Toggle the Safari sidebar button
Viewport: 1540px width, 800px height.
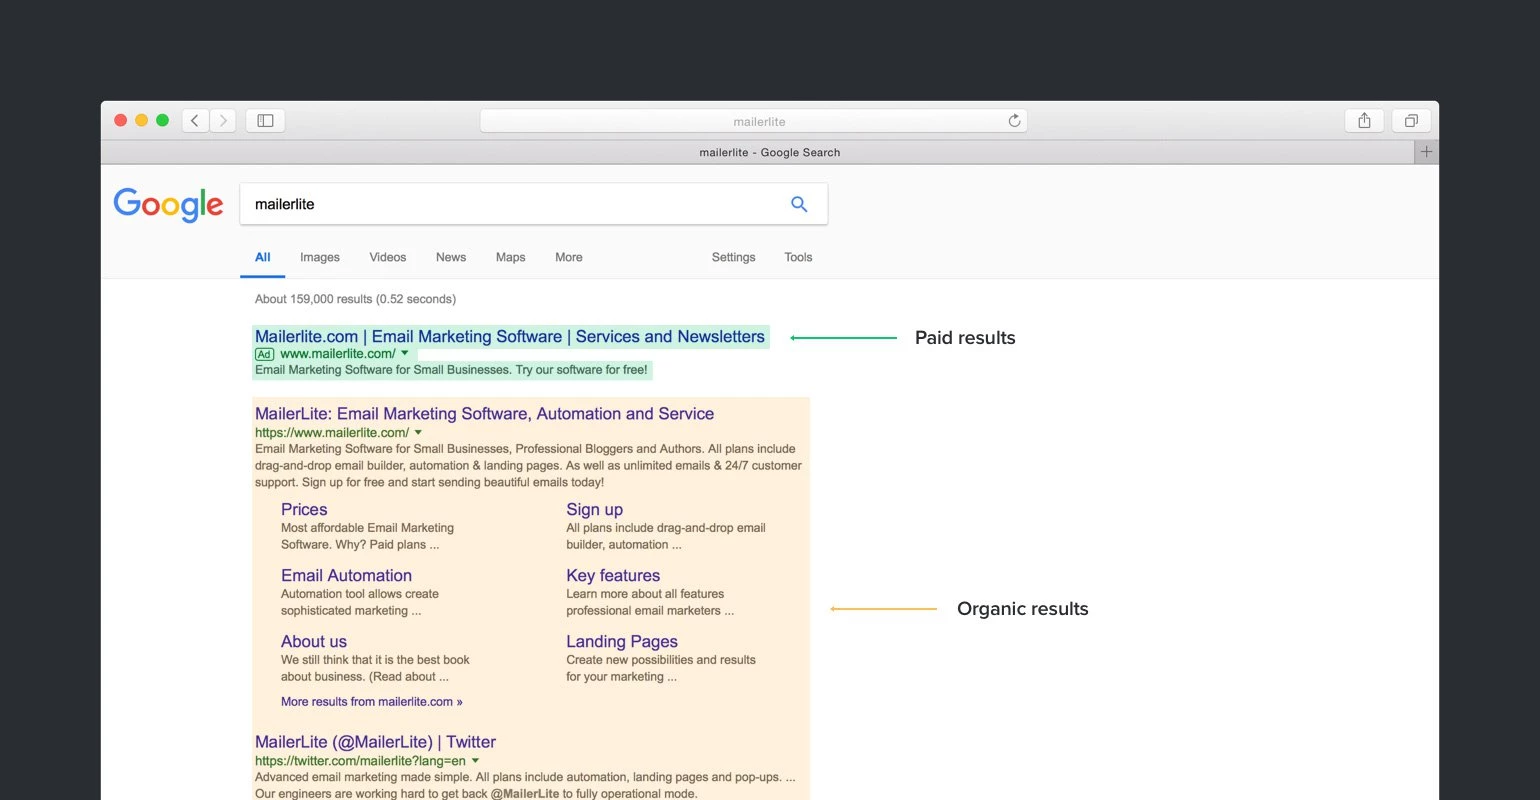265,121
